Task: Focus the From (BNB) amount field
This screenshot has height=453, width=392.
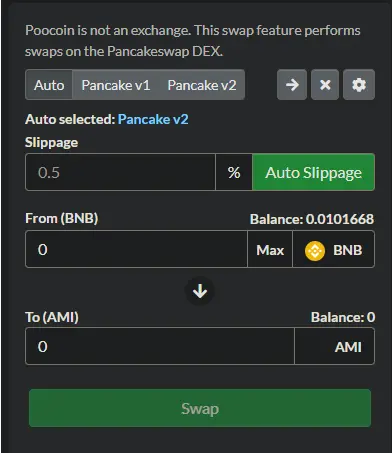Action: 136,250
